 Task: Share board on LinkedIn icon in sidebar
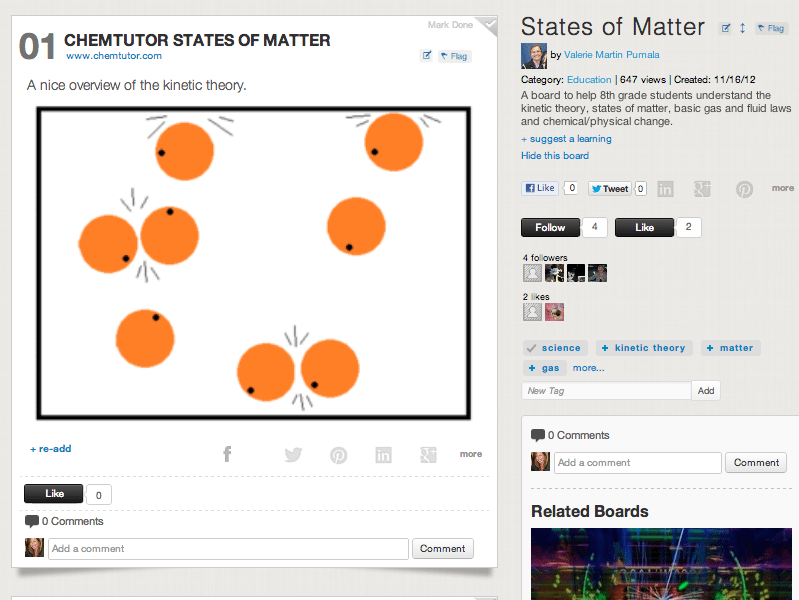click(665, 189)
